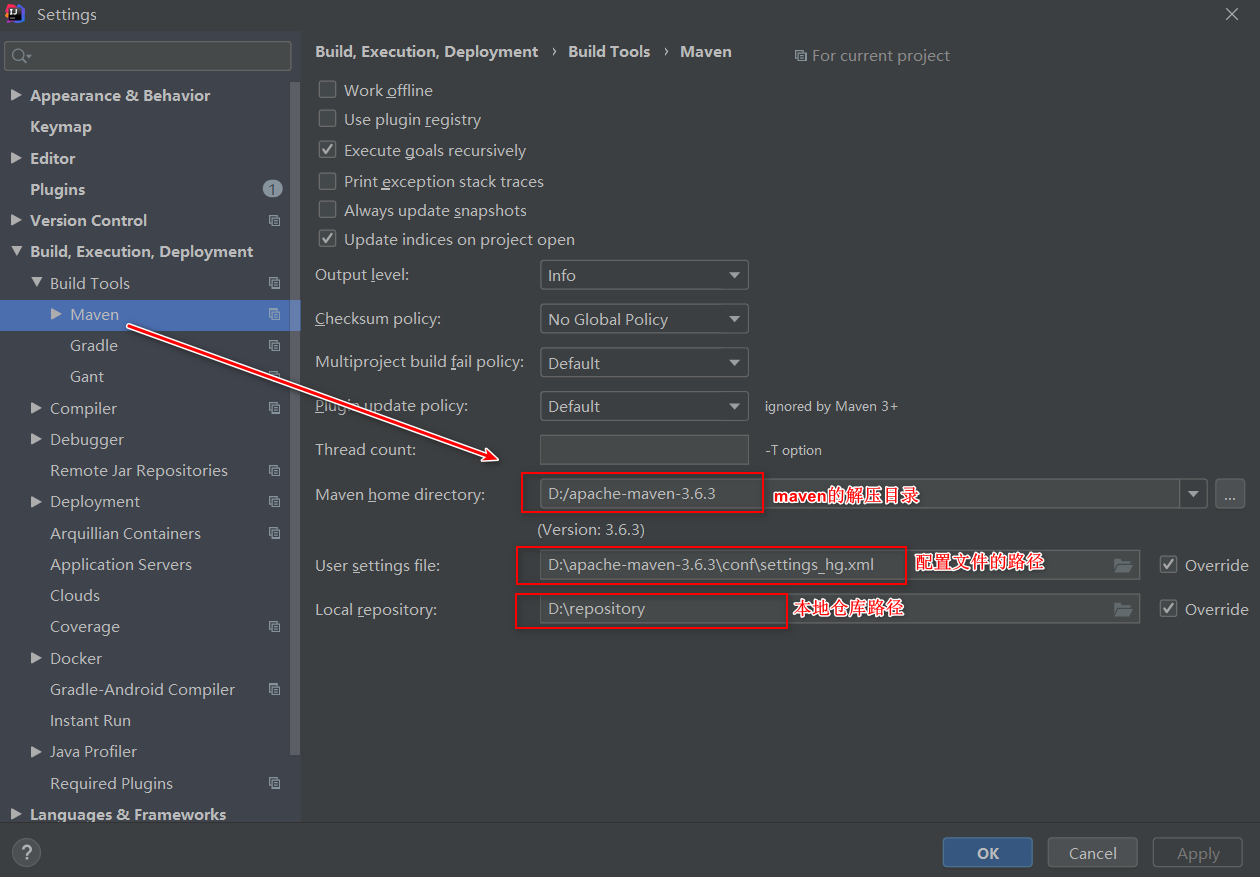Viewport: 1260px width, 877px height.
Task: Select Gant under Build Tools
Action: 87,376
